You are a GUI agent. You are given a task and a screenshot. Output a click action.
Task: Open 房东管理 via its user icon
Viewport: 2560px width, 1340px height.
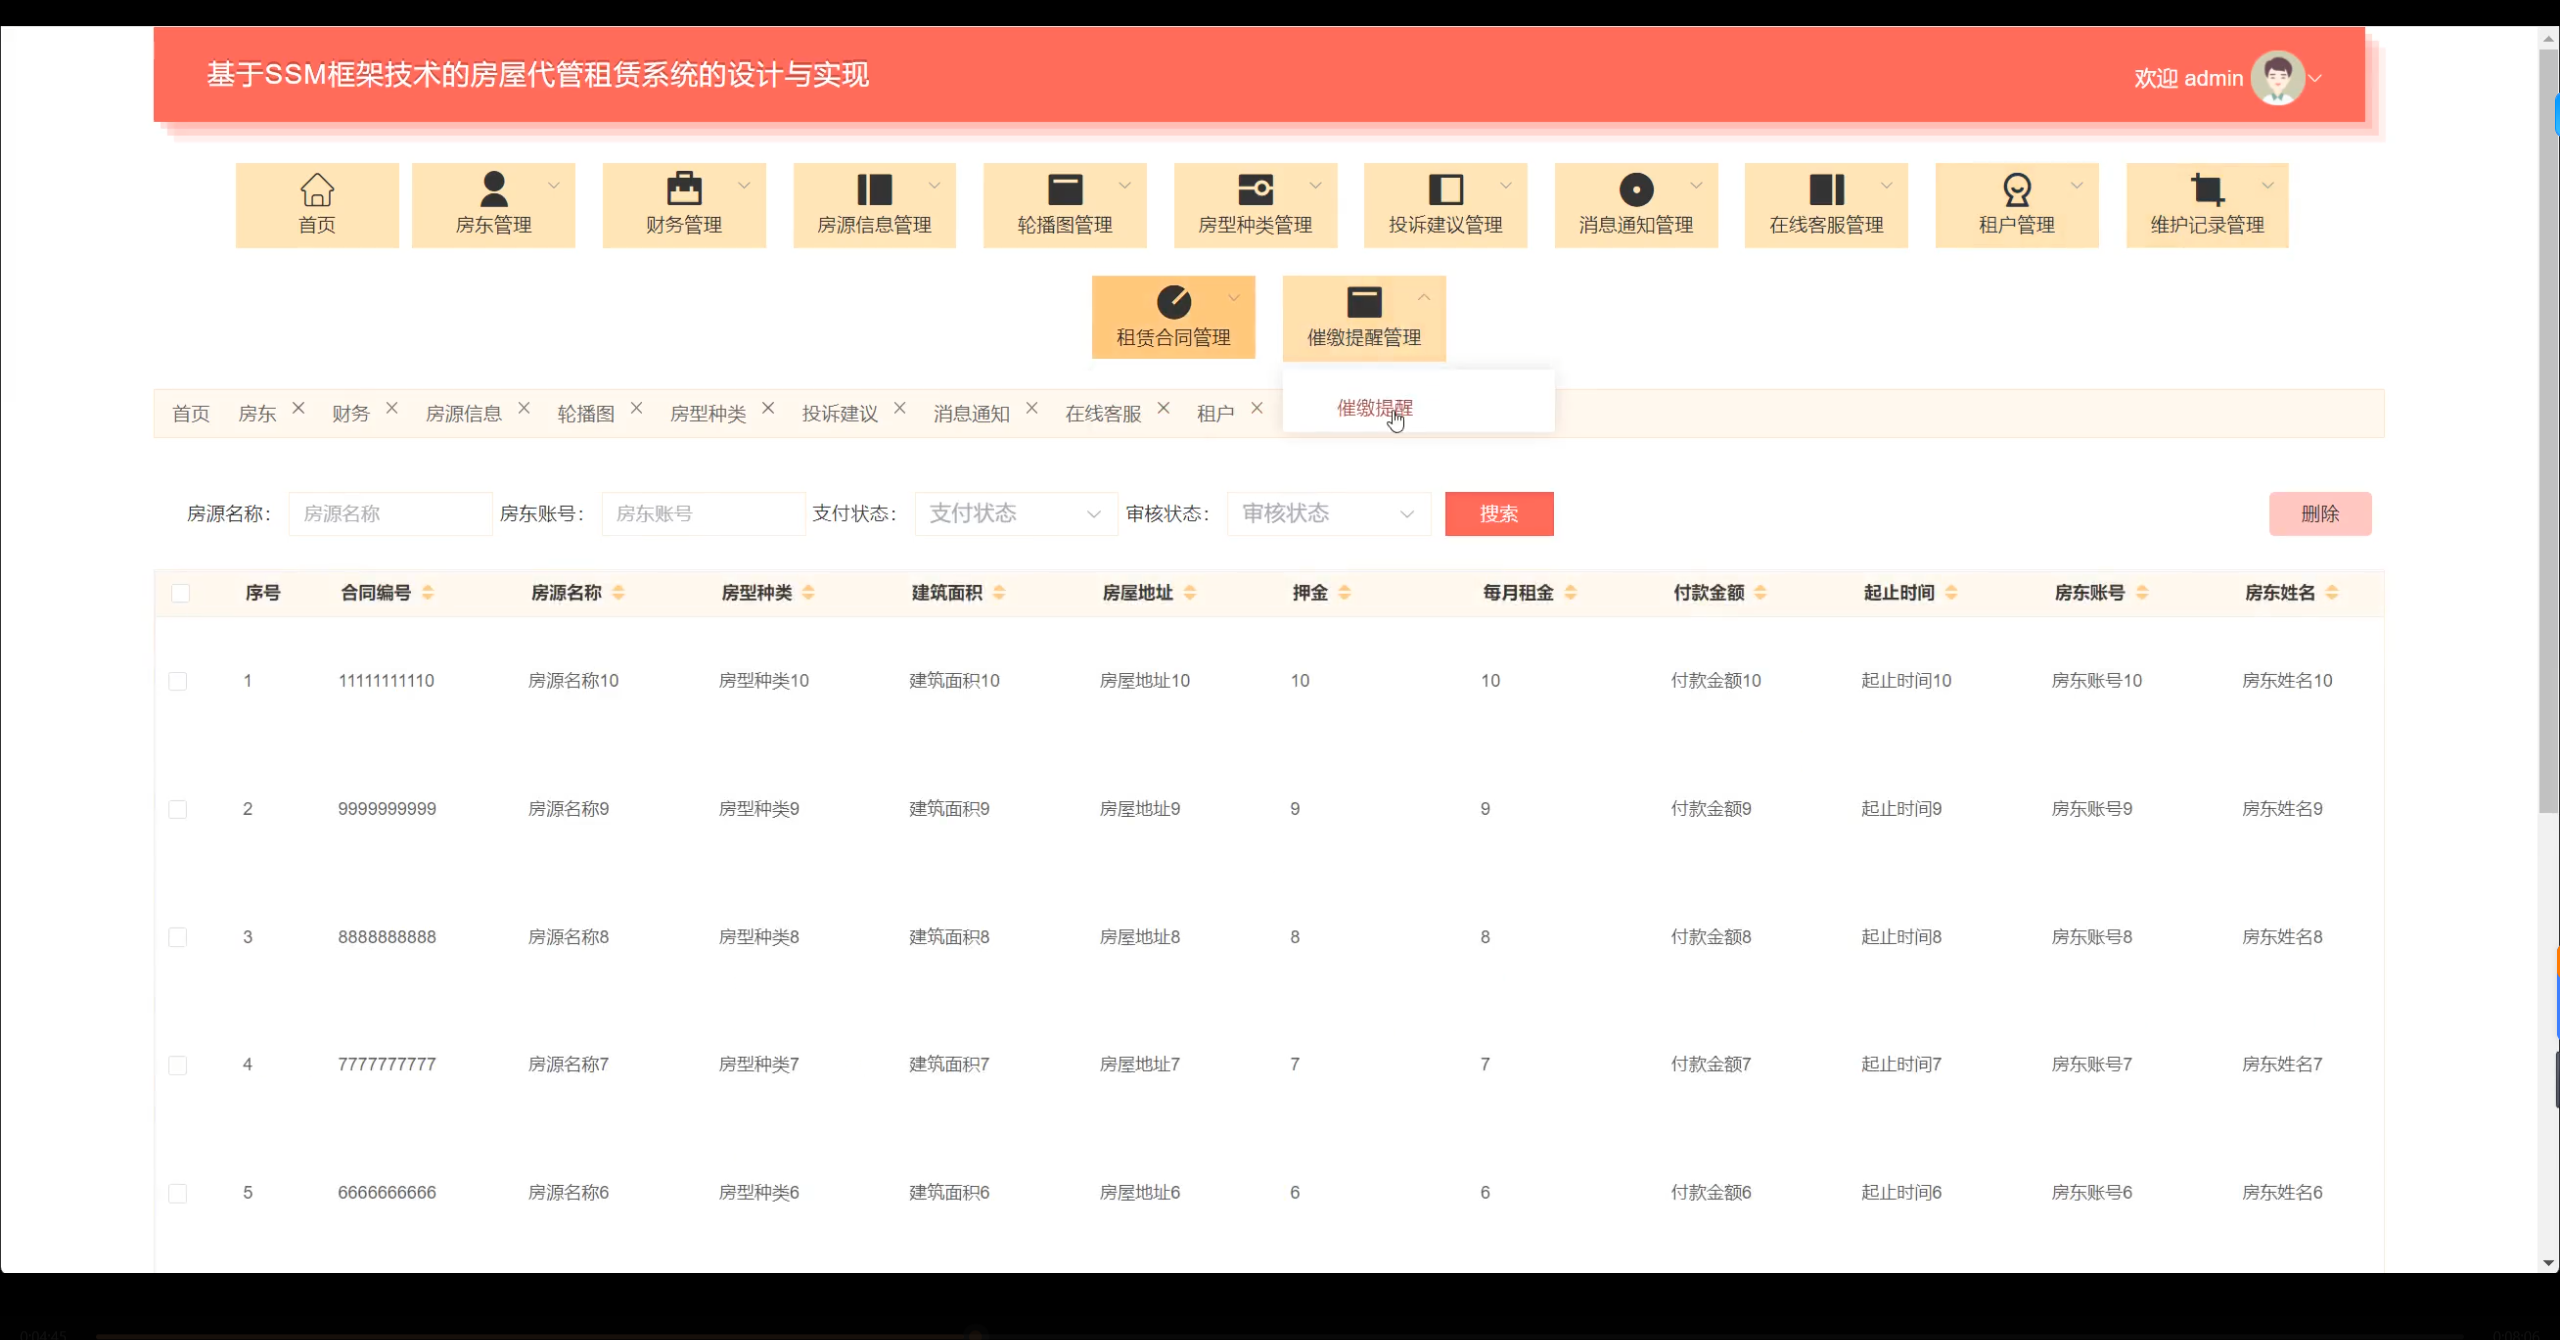click(x=493, y=190)
